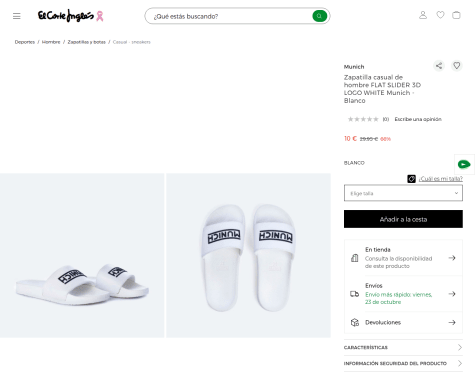This screenshot has height=380, width=475.
Task: Open the Elige talla size dropdown
Action: 403,193
